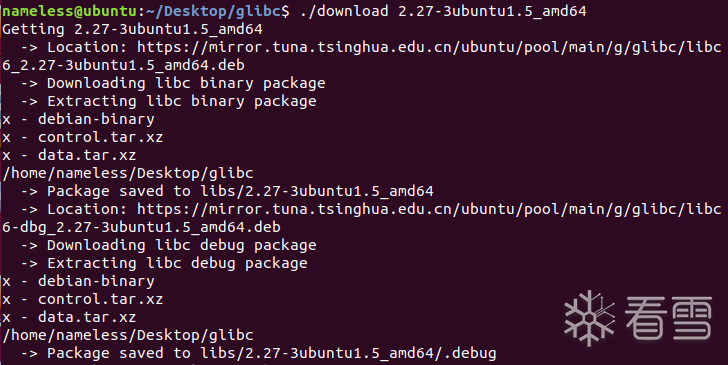Click the 'Package saved to libs/2.27-3ubuntu1.5_amd64' line
The height and width of the screenshot is (365, 728).
click(x=227, y=191)
